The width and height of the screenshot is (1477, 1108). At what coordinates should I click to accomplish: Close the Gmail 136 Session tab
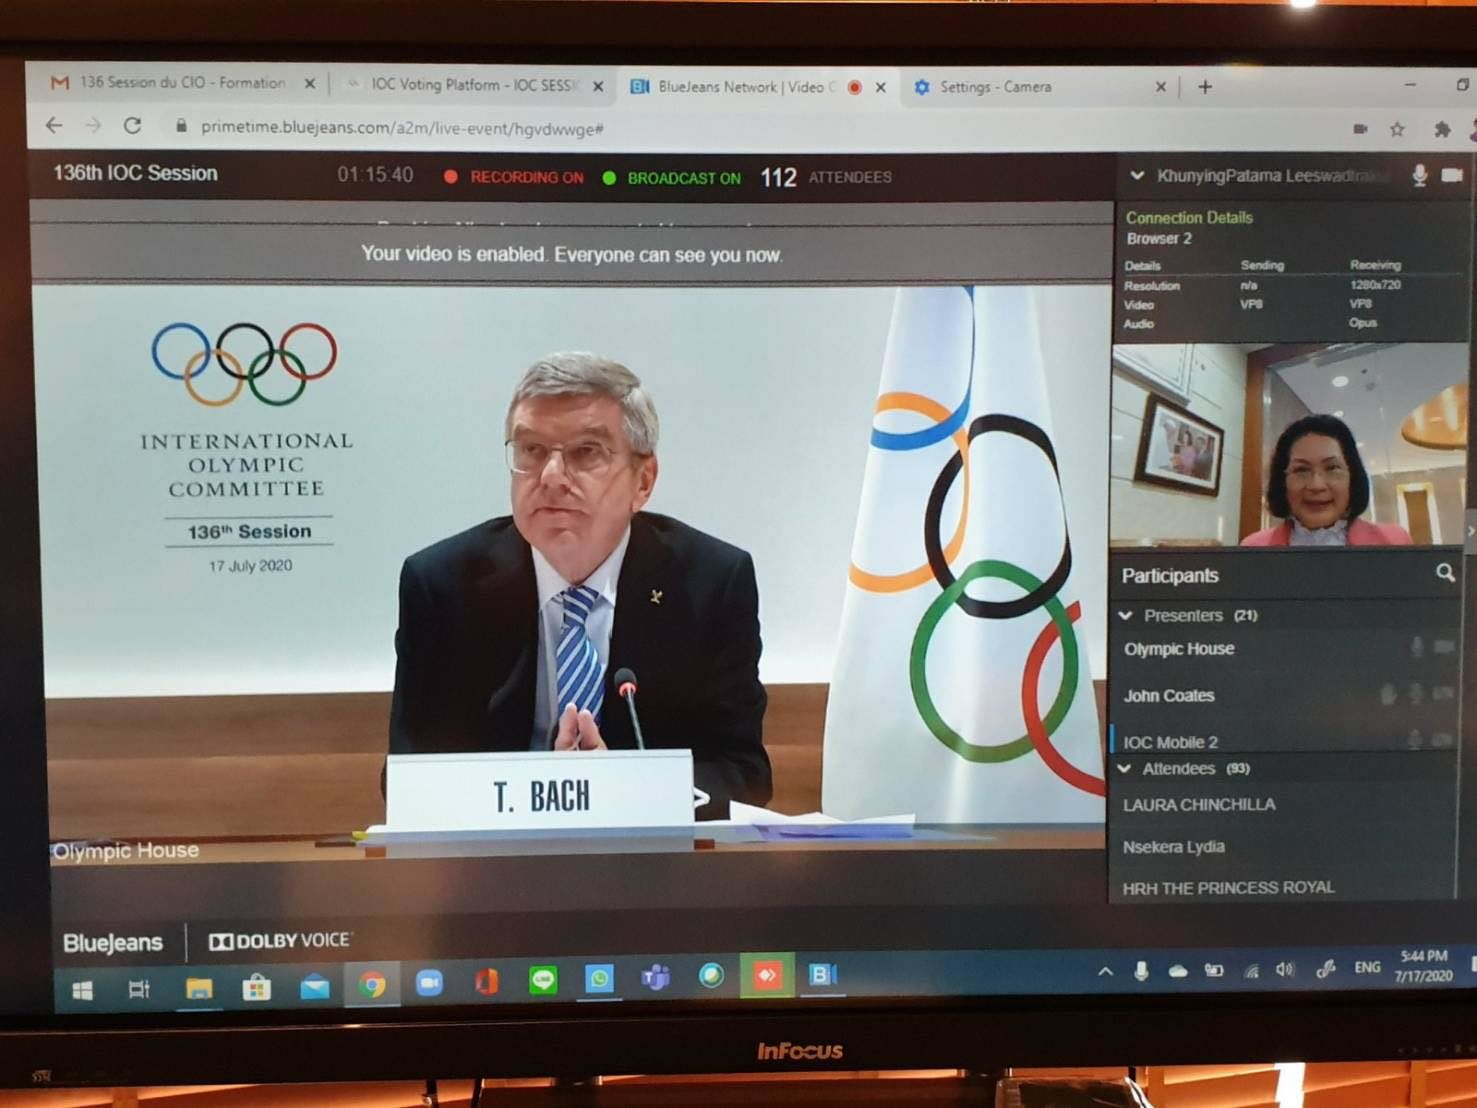(310, 84)
